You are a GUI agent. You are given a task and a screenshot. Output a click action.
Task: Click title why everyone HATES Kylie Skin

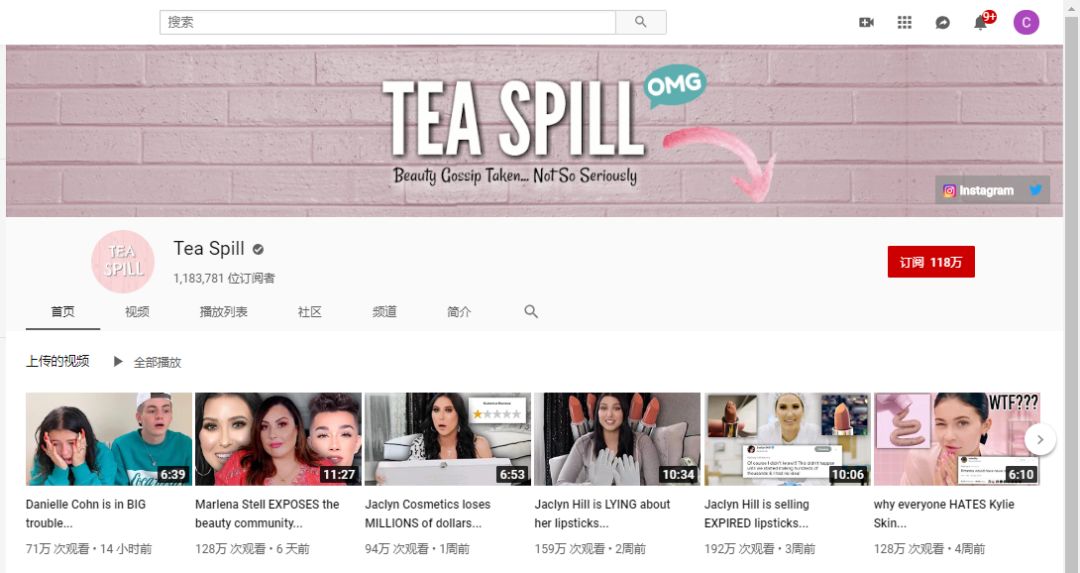pos(944,514)
